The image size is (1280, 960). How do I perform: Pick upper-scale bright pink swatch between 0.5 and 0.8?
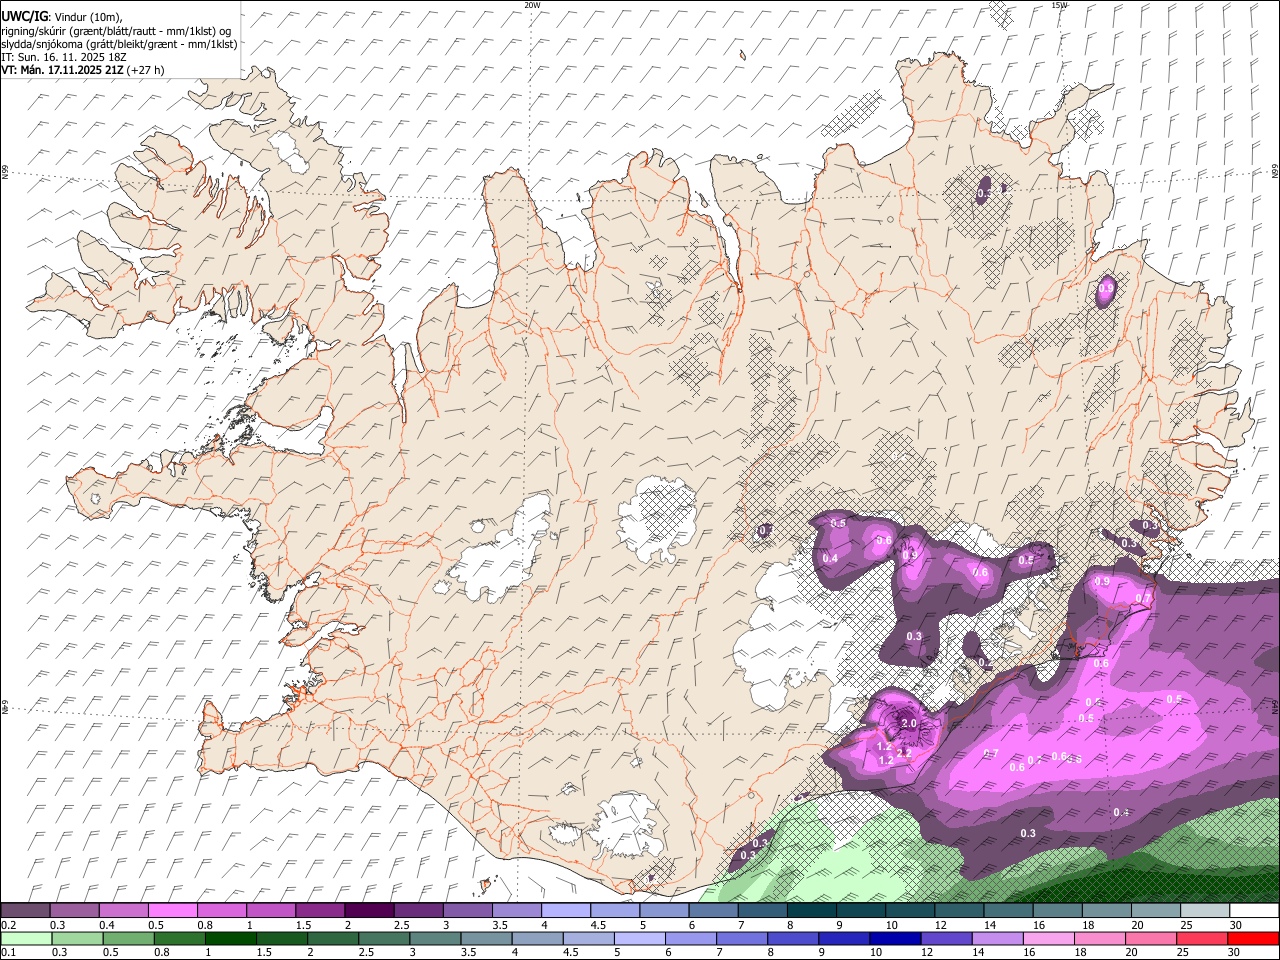pyautogui.click(x=173, y=911)
